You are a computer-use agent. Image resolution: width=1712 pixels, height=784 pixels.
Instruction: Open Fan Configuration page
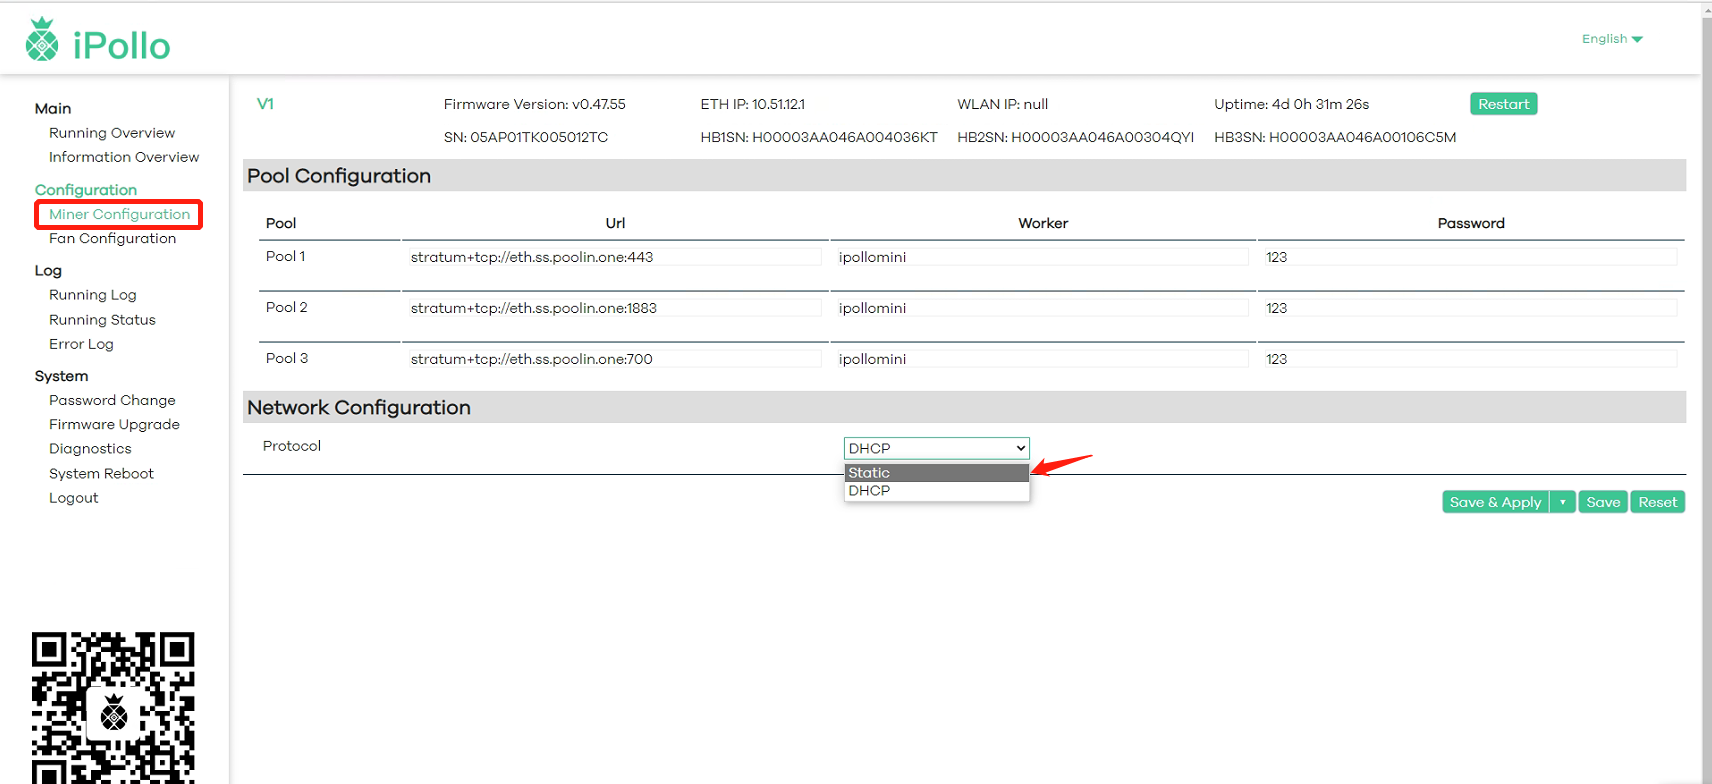pos(112,238)
